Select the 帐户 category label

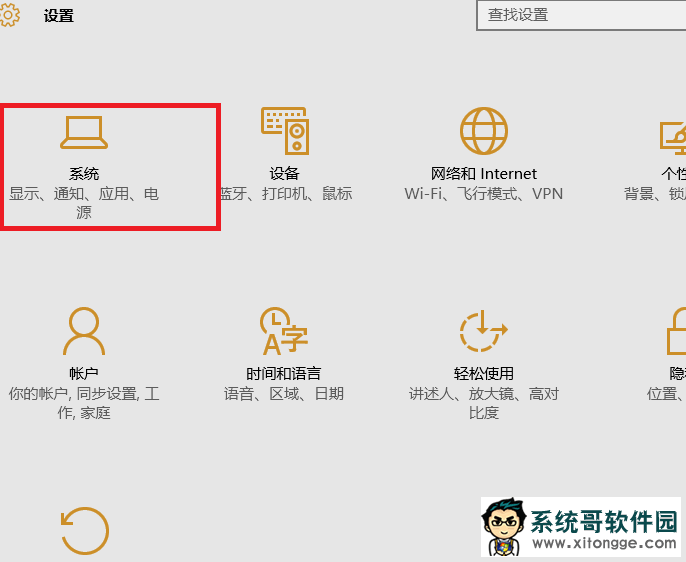(x=84, y=373)
